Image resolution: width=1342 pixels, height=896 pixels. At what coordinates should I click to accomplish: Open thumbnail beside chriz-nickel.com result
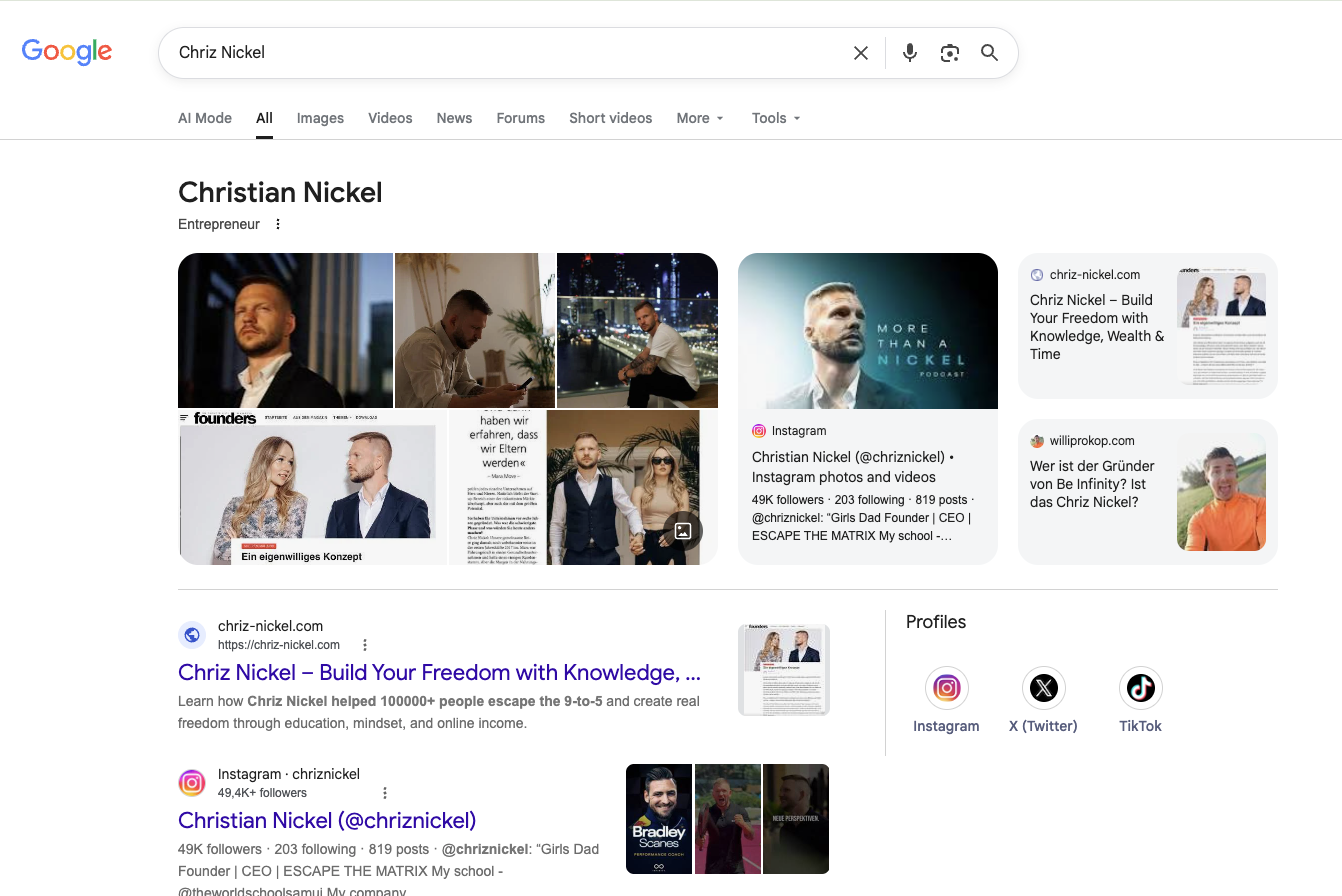pyautogui.click(x=784, y=670)
